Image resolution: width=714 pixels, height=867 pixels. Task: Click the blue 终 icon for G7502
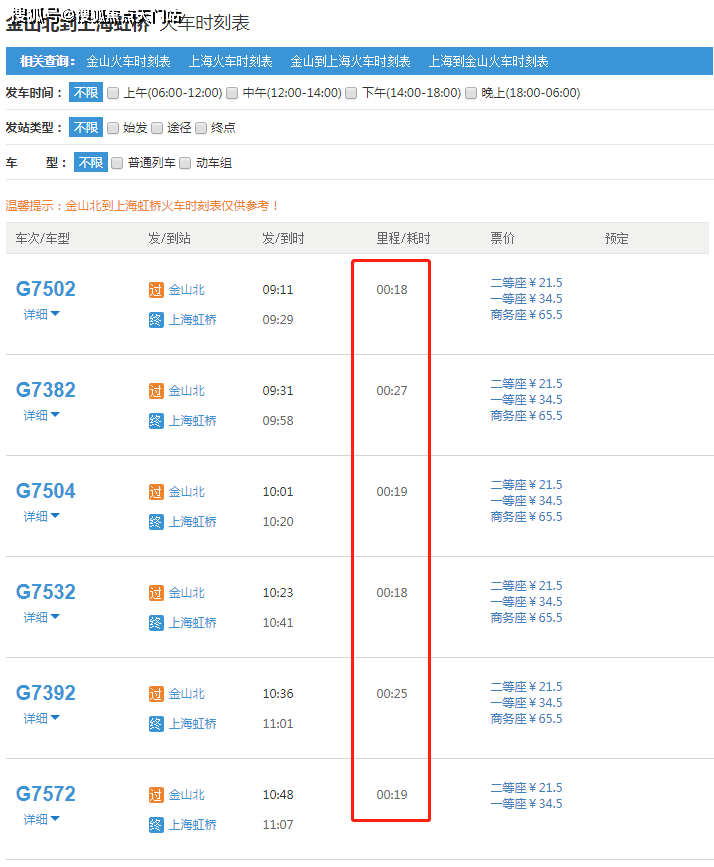point(155,320)
